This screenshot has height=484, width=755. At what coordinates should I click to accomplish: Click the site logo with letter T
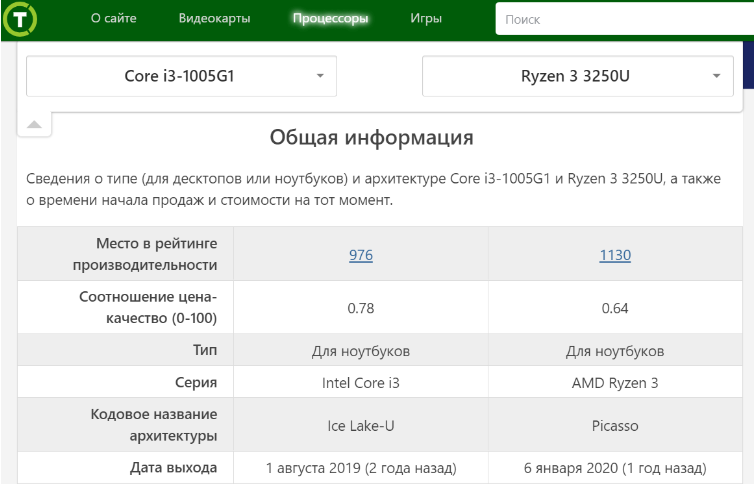click(19, 19)
